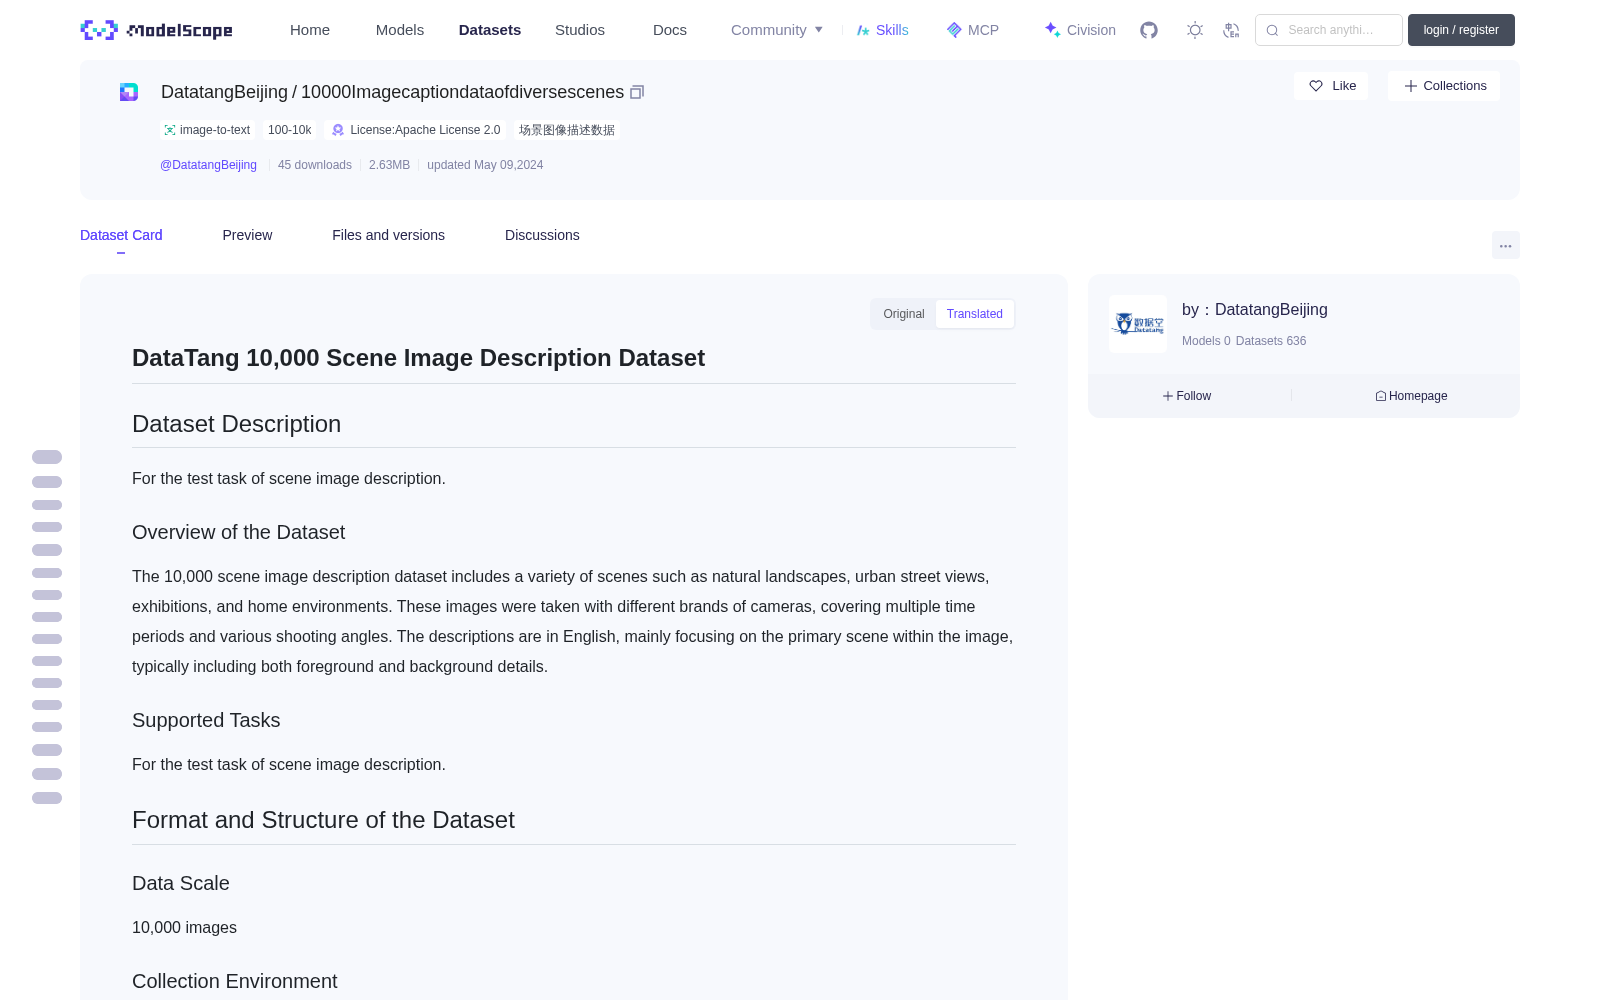Click Format and Structure of the Dataset heading
Screen dimensions: 1600x1000
[323, 820]
